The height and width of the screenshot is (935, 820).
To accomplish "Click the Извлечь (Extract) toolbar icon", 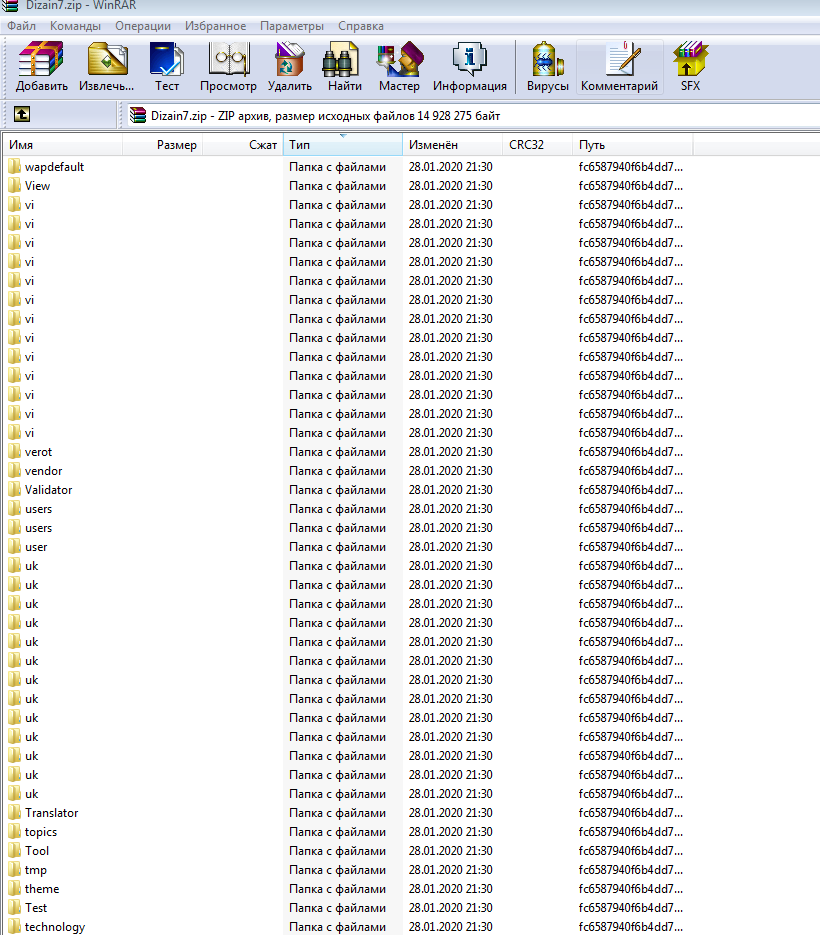I will coord(107,67).
